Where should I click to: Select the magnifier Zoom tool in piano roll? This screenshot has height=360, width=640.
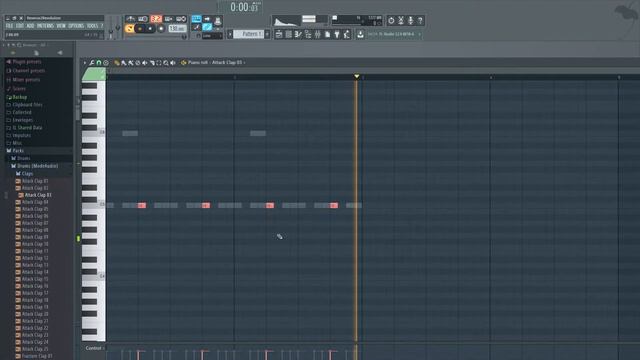[166, 62]
